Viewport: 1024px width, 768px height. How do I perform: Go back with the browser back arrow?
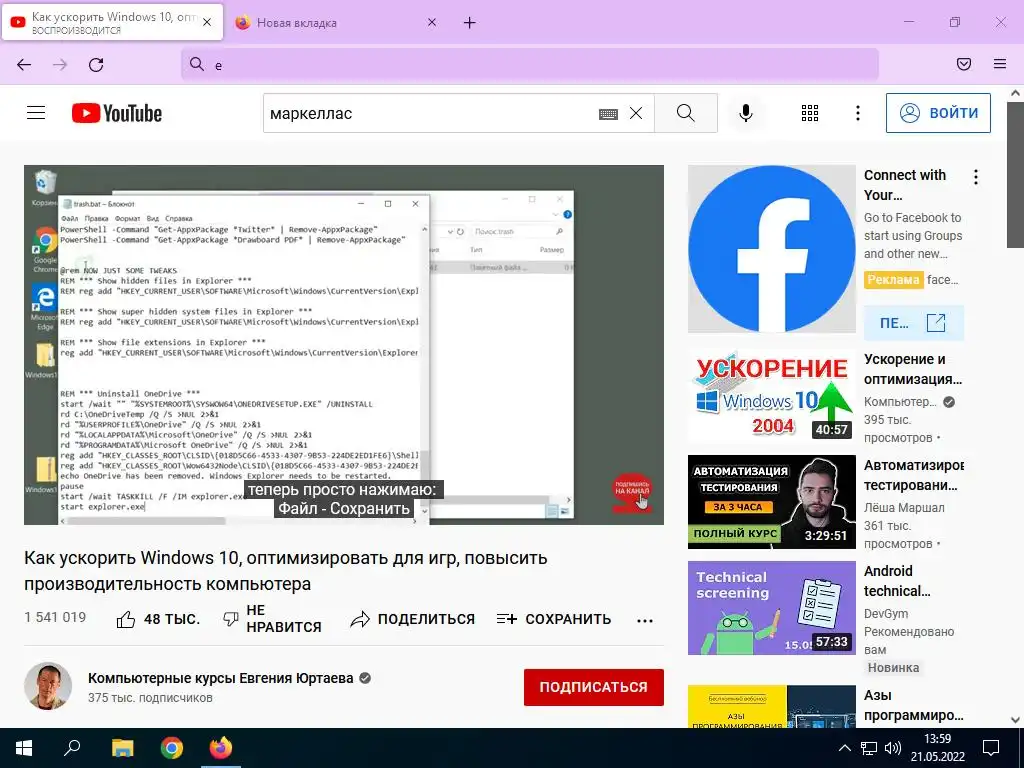(24, 64)
